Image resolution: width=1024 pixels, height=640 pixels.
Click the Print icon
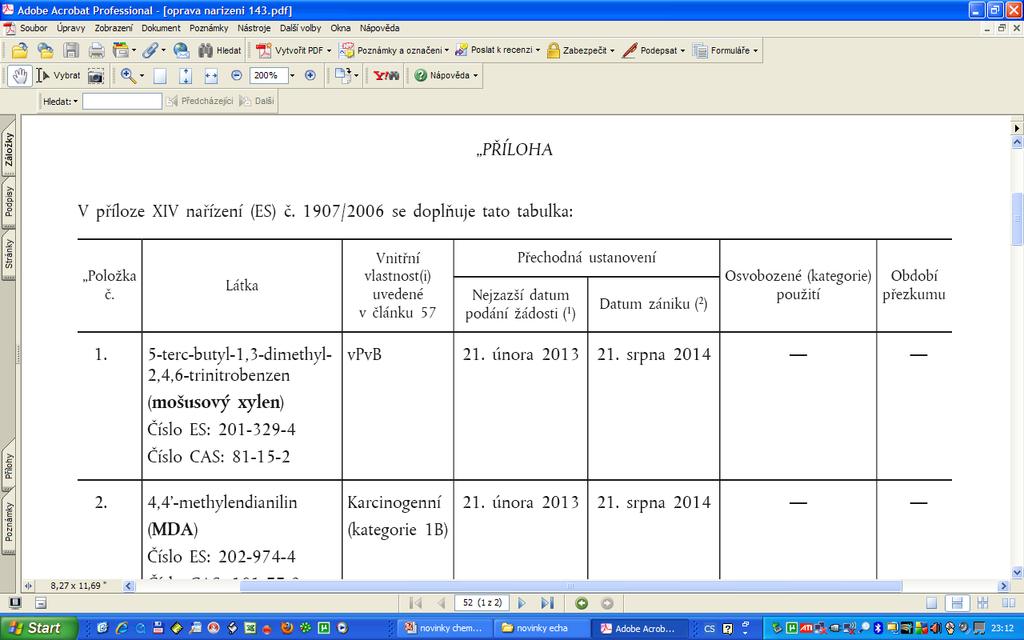click(x=97, y=50)
